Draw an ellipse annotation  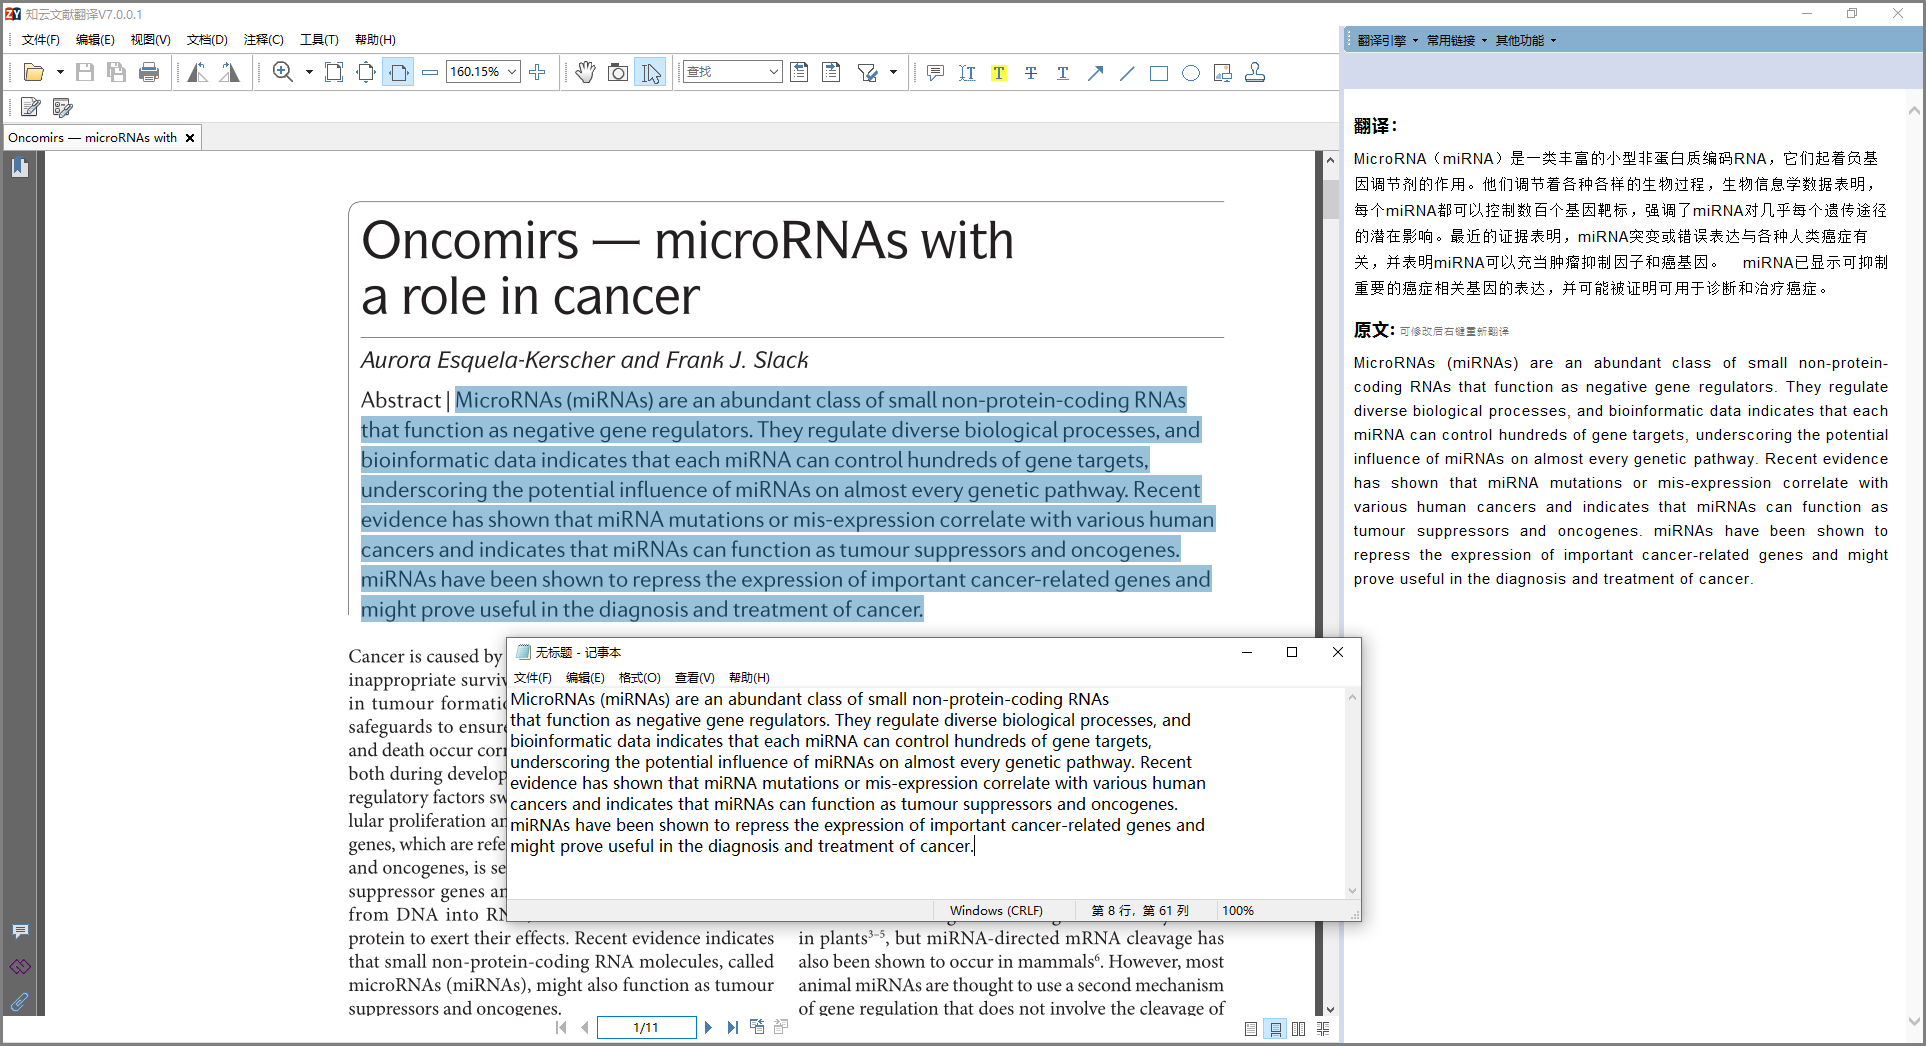tap(1191, 72)
